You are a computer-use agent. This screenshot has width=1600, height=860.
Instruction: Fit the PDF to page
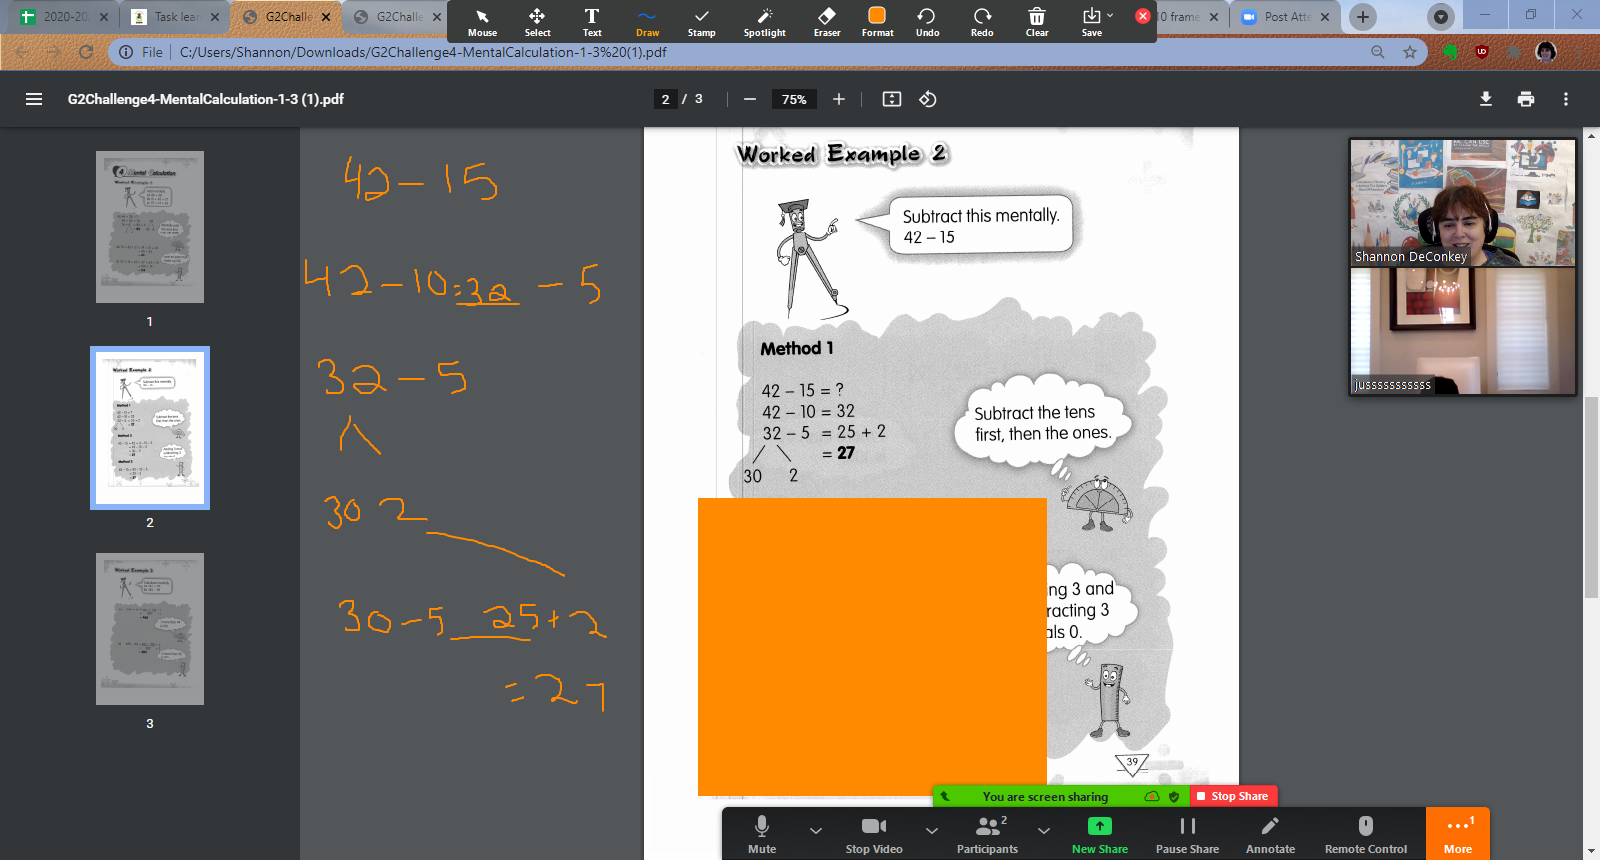point(892,99)
